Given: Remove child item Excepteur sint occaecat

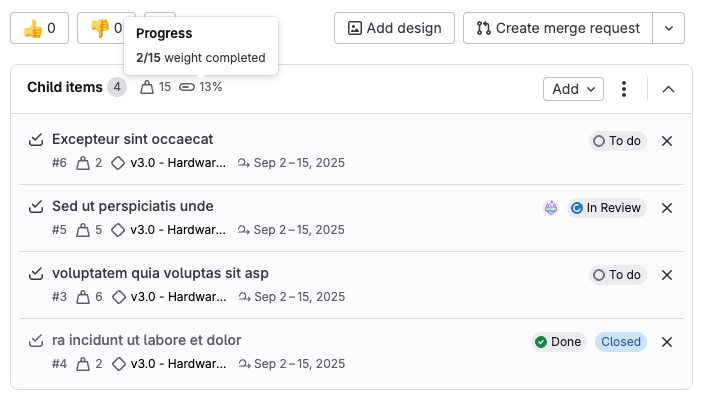Looking at the screenshot, I should (x=667, y=141).
